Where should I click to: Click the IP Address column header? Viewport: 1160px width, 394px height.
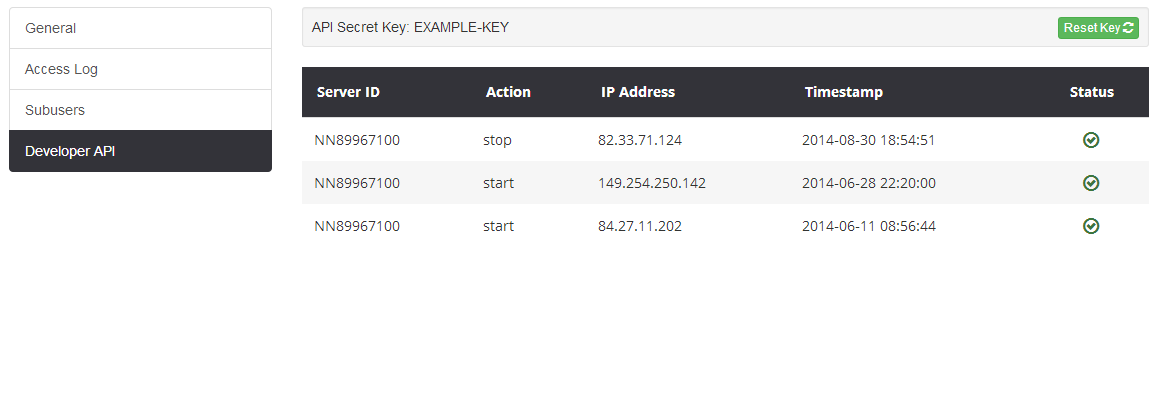pos(638,92)
